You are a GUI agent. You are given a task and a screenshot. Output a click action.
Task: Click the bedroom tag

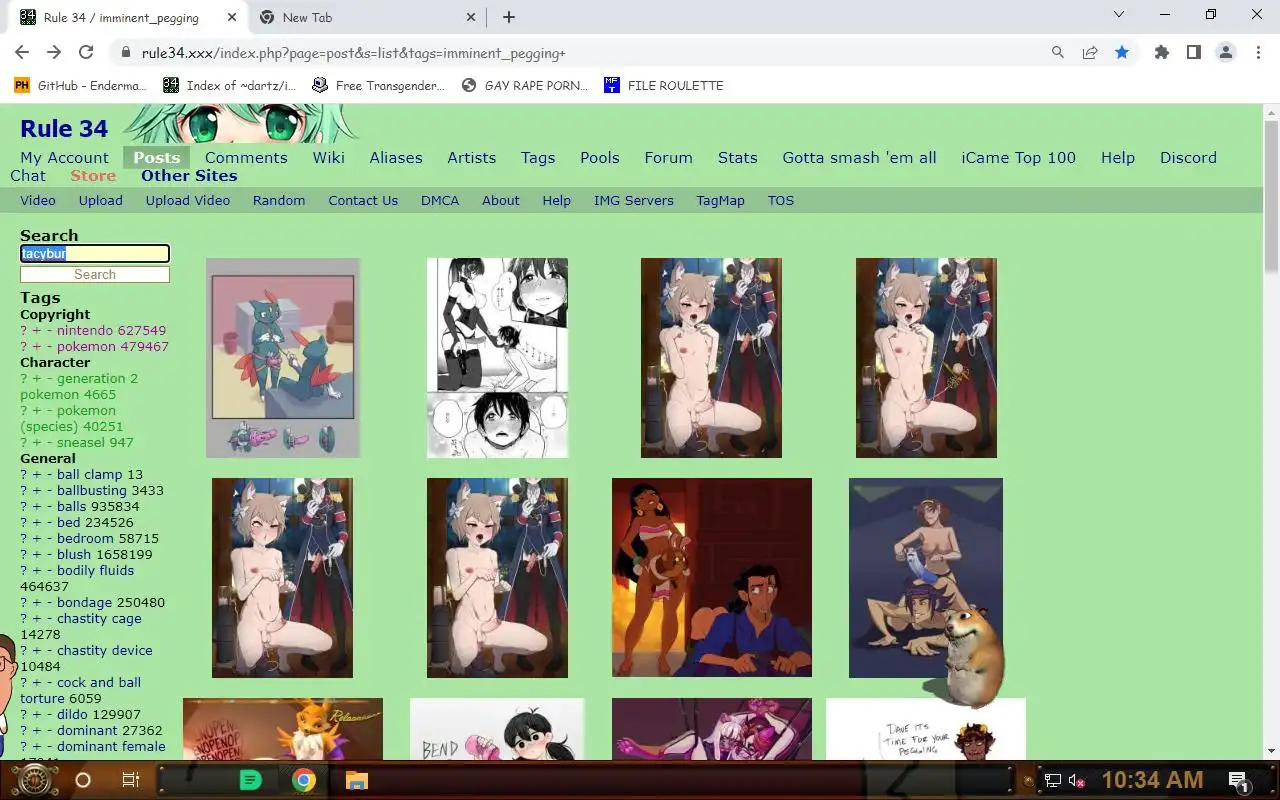[86, 538]
